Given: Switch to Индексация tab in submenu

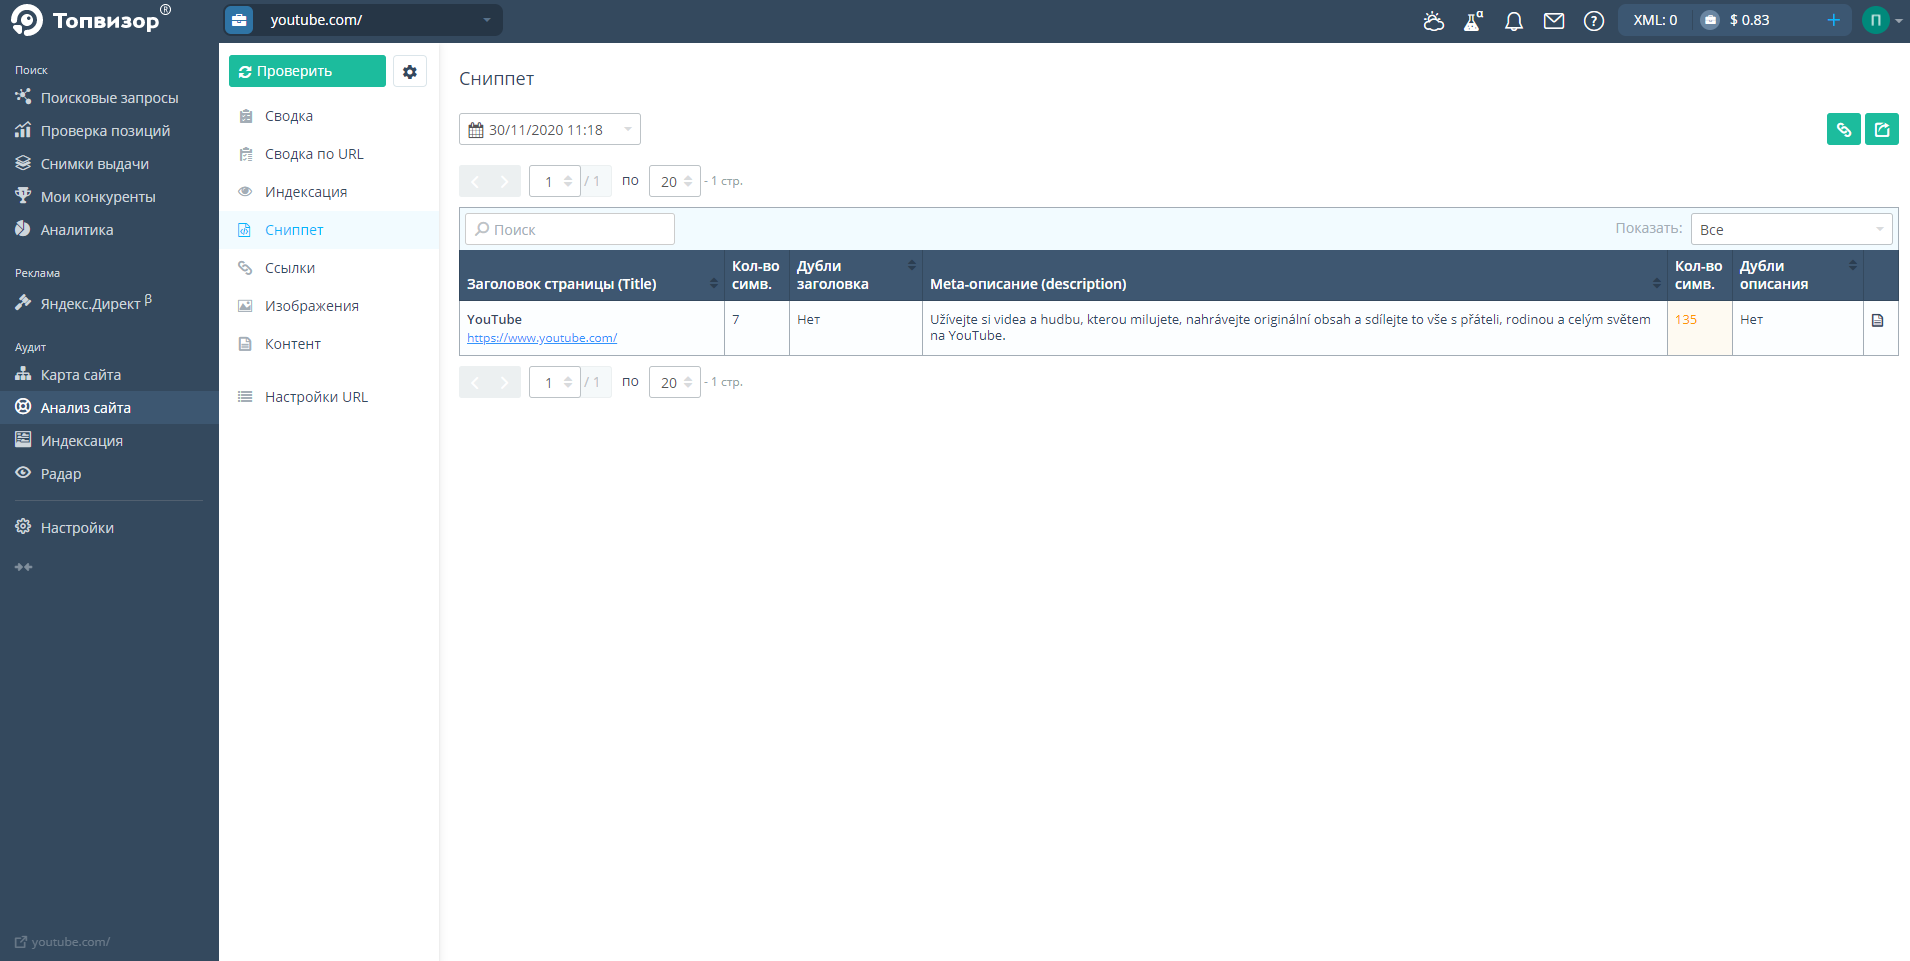Looking at the screenshot, I should pyautogui.click(x=329, y=192).
